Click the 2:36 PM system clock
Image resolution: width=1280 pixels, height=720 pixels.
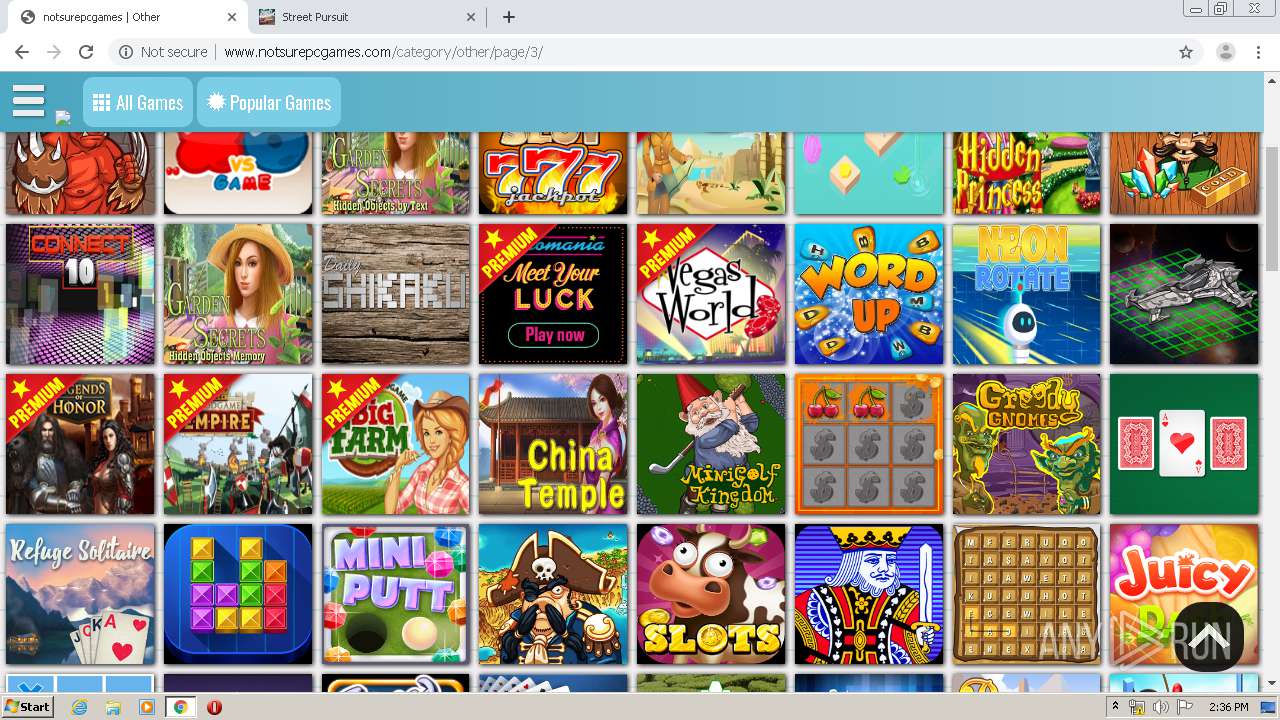click(x=1228, y=707)
